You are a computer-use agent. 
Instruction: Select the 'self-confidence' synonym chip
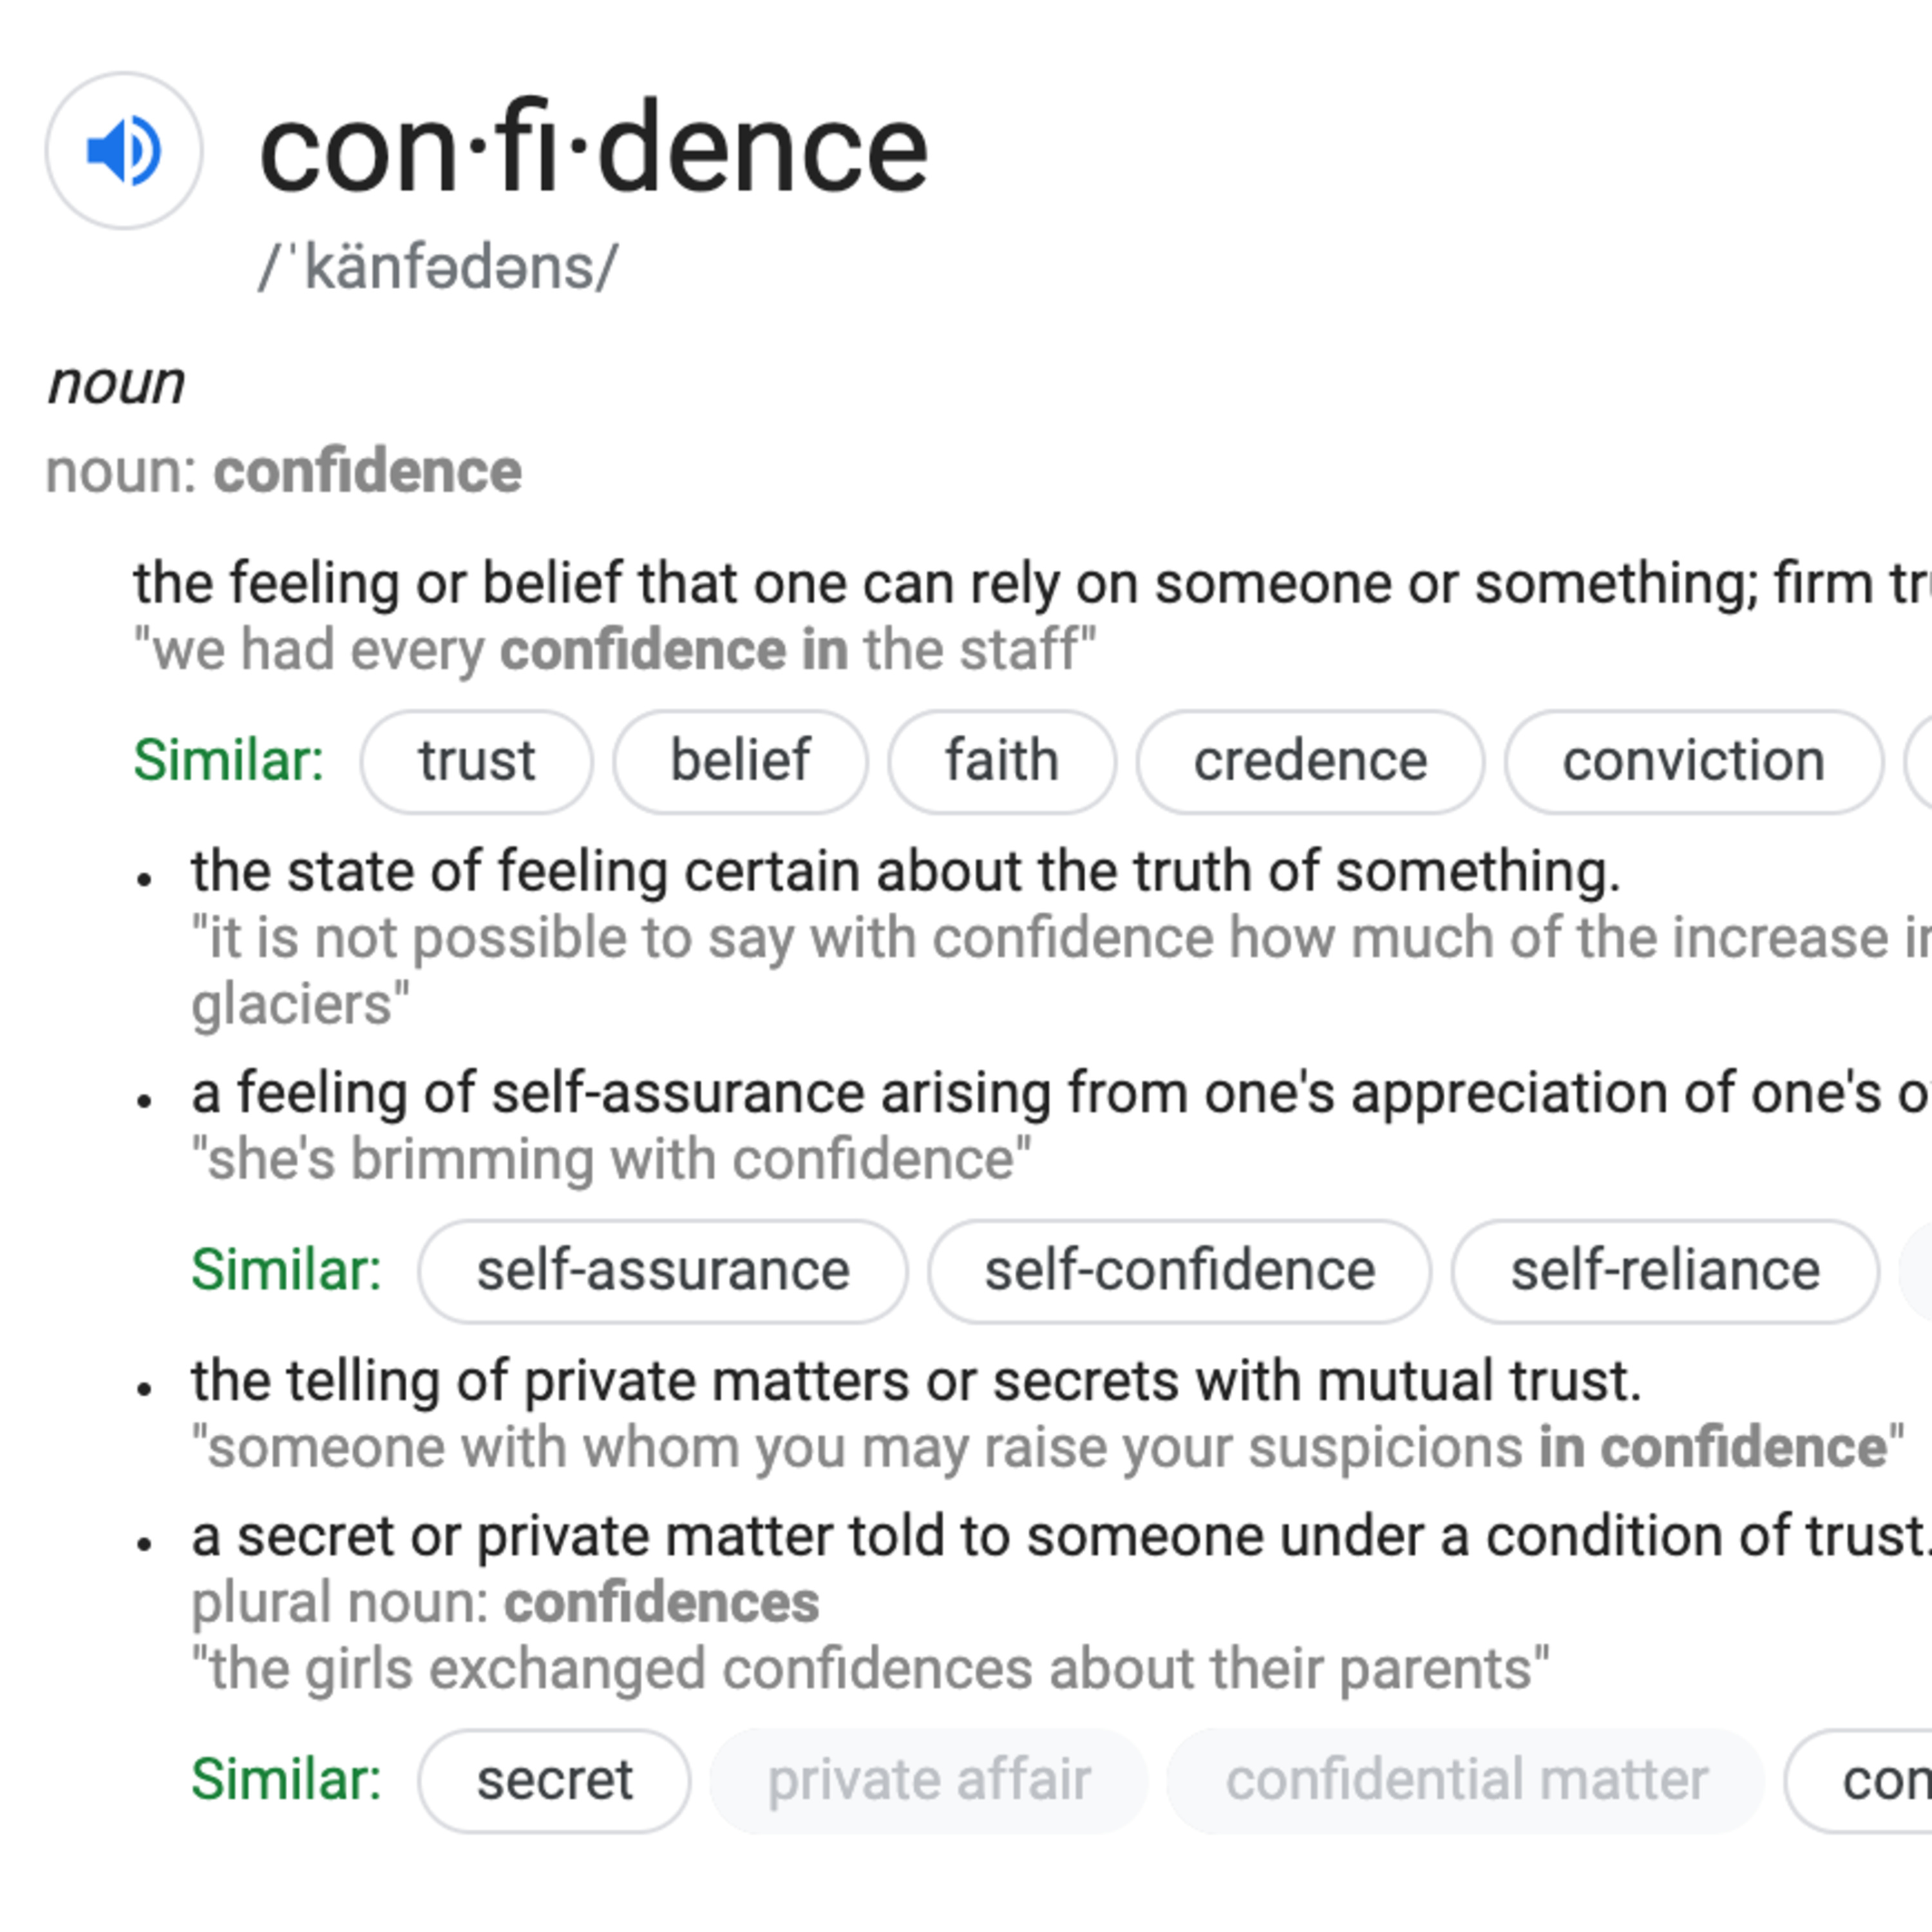tap(1179, 1270)
